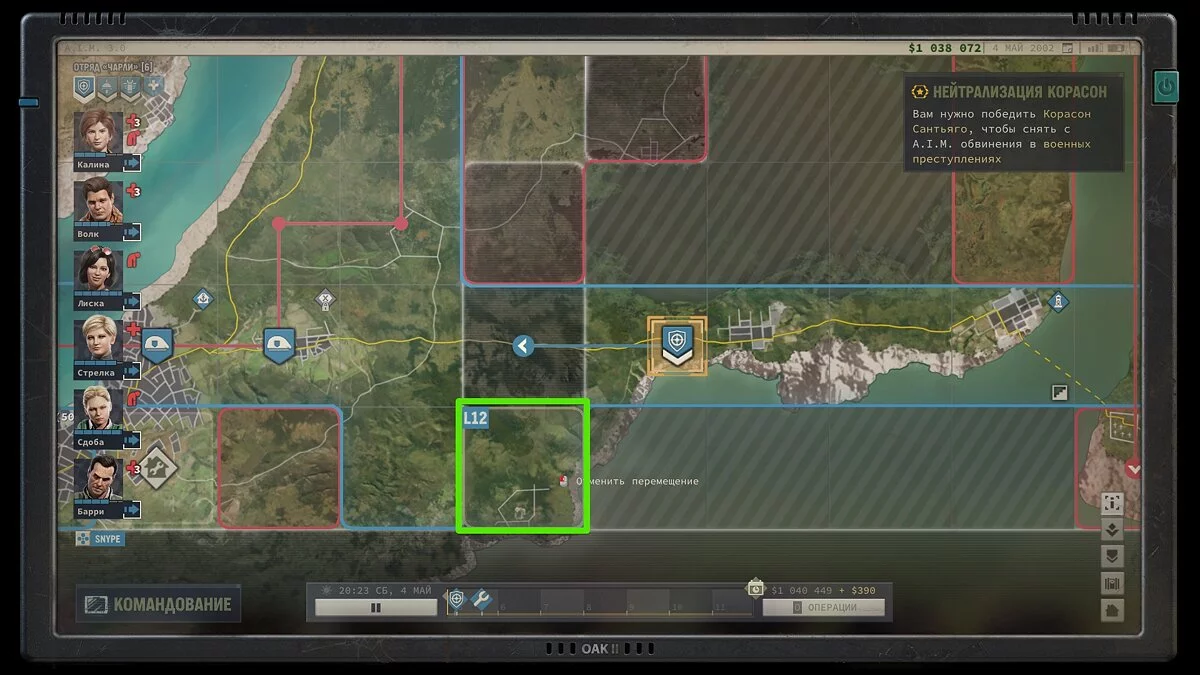This screenshot has height=675, width=1200.
Task: Click the red downward chevron marker at the map's east edge
Action: [x=1133, y=468]
